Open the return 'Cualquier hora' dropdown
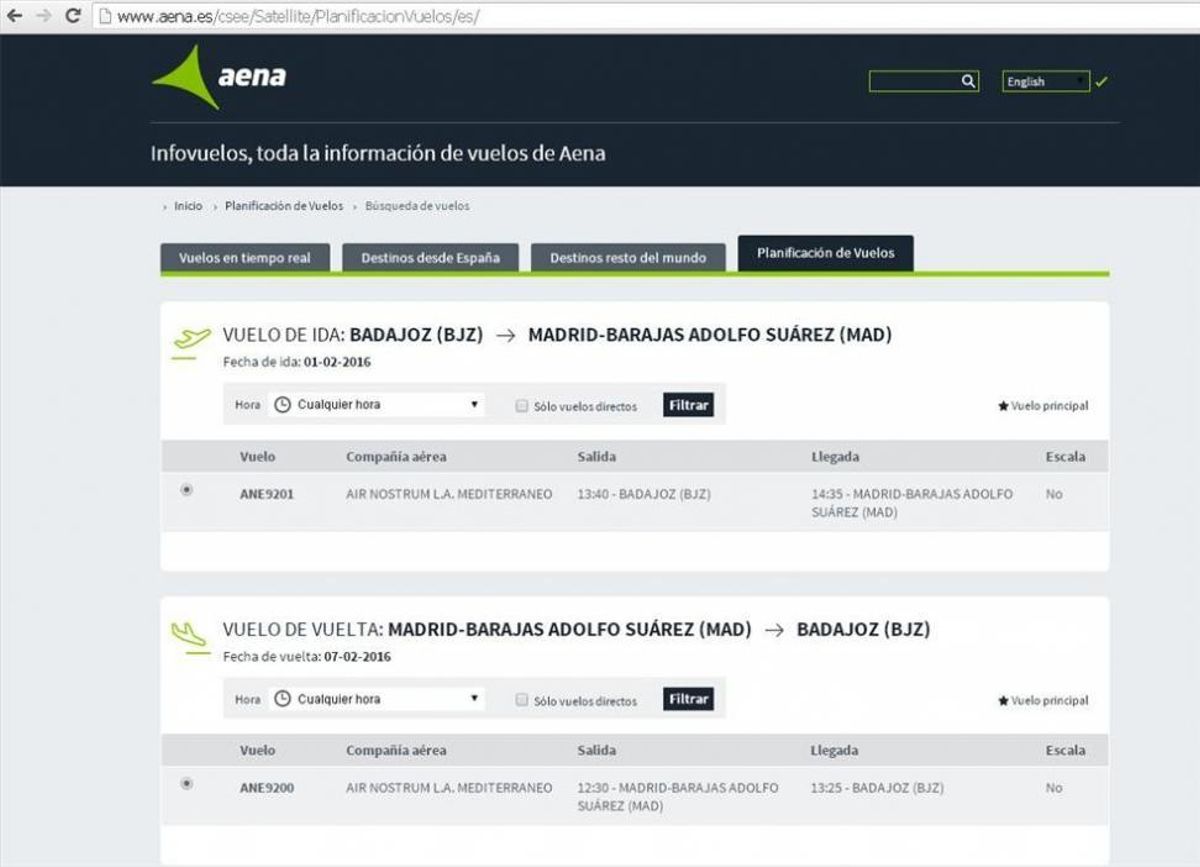The width and height of the screenshot is (1200, 867). tap(377, 699)
